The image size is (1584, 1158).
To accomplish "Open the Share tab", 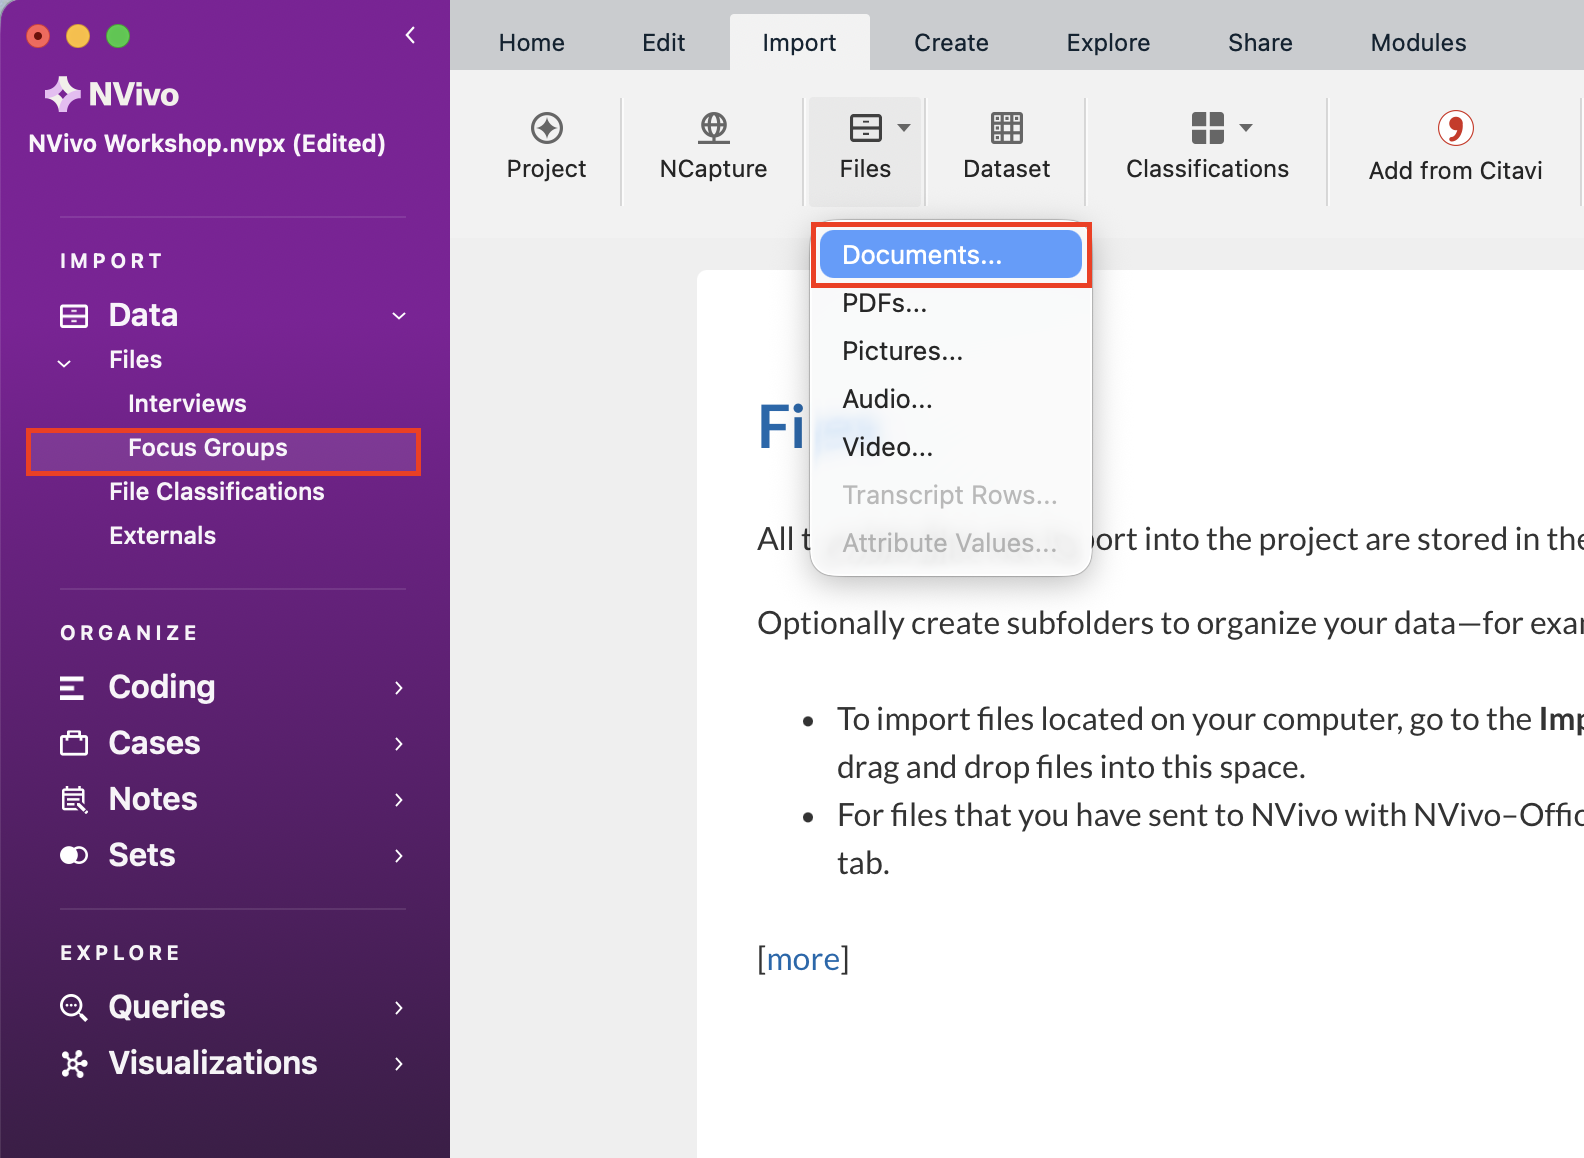I will pyautogui.click(x=1260, y=43).
